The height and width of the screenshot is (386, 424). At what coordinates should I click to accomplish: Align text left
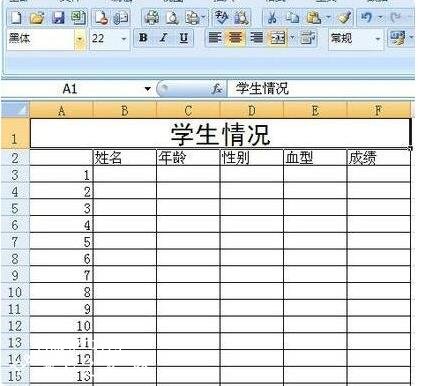(x=215, y=38)
